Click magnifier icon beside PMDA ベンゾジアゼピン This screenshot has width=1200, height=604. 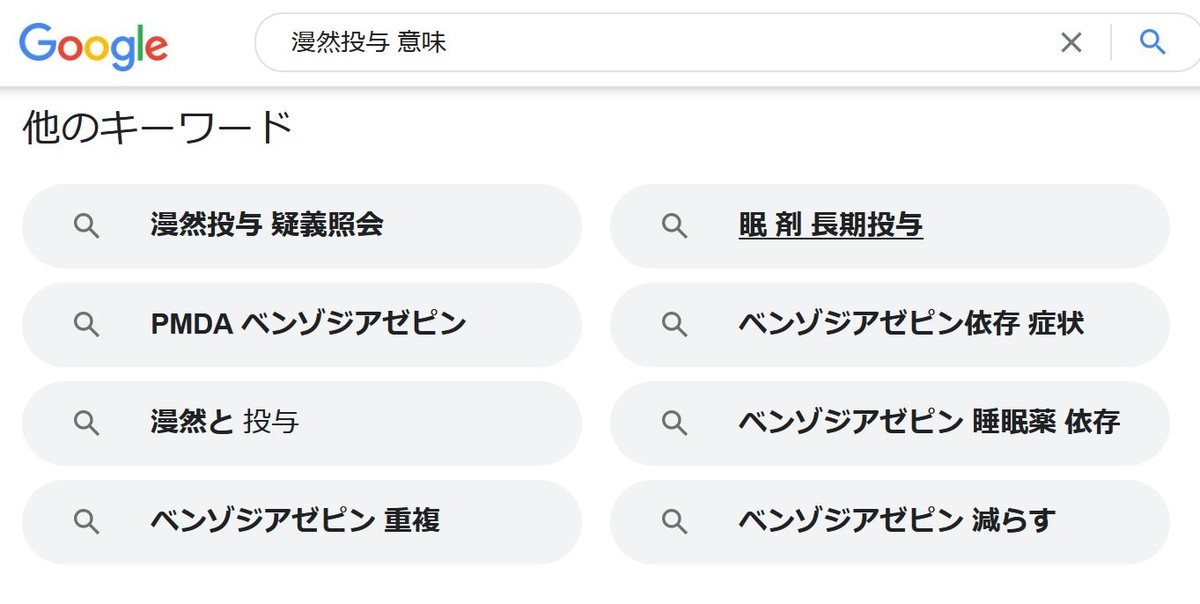pyautogui.click(x=87, y=324)
